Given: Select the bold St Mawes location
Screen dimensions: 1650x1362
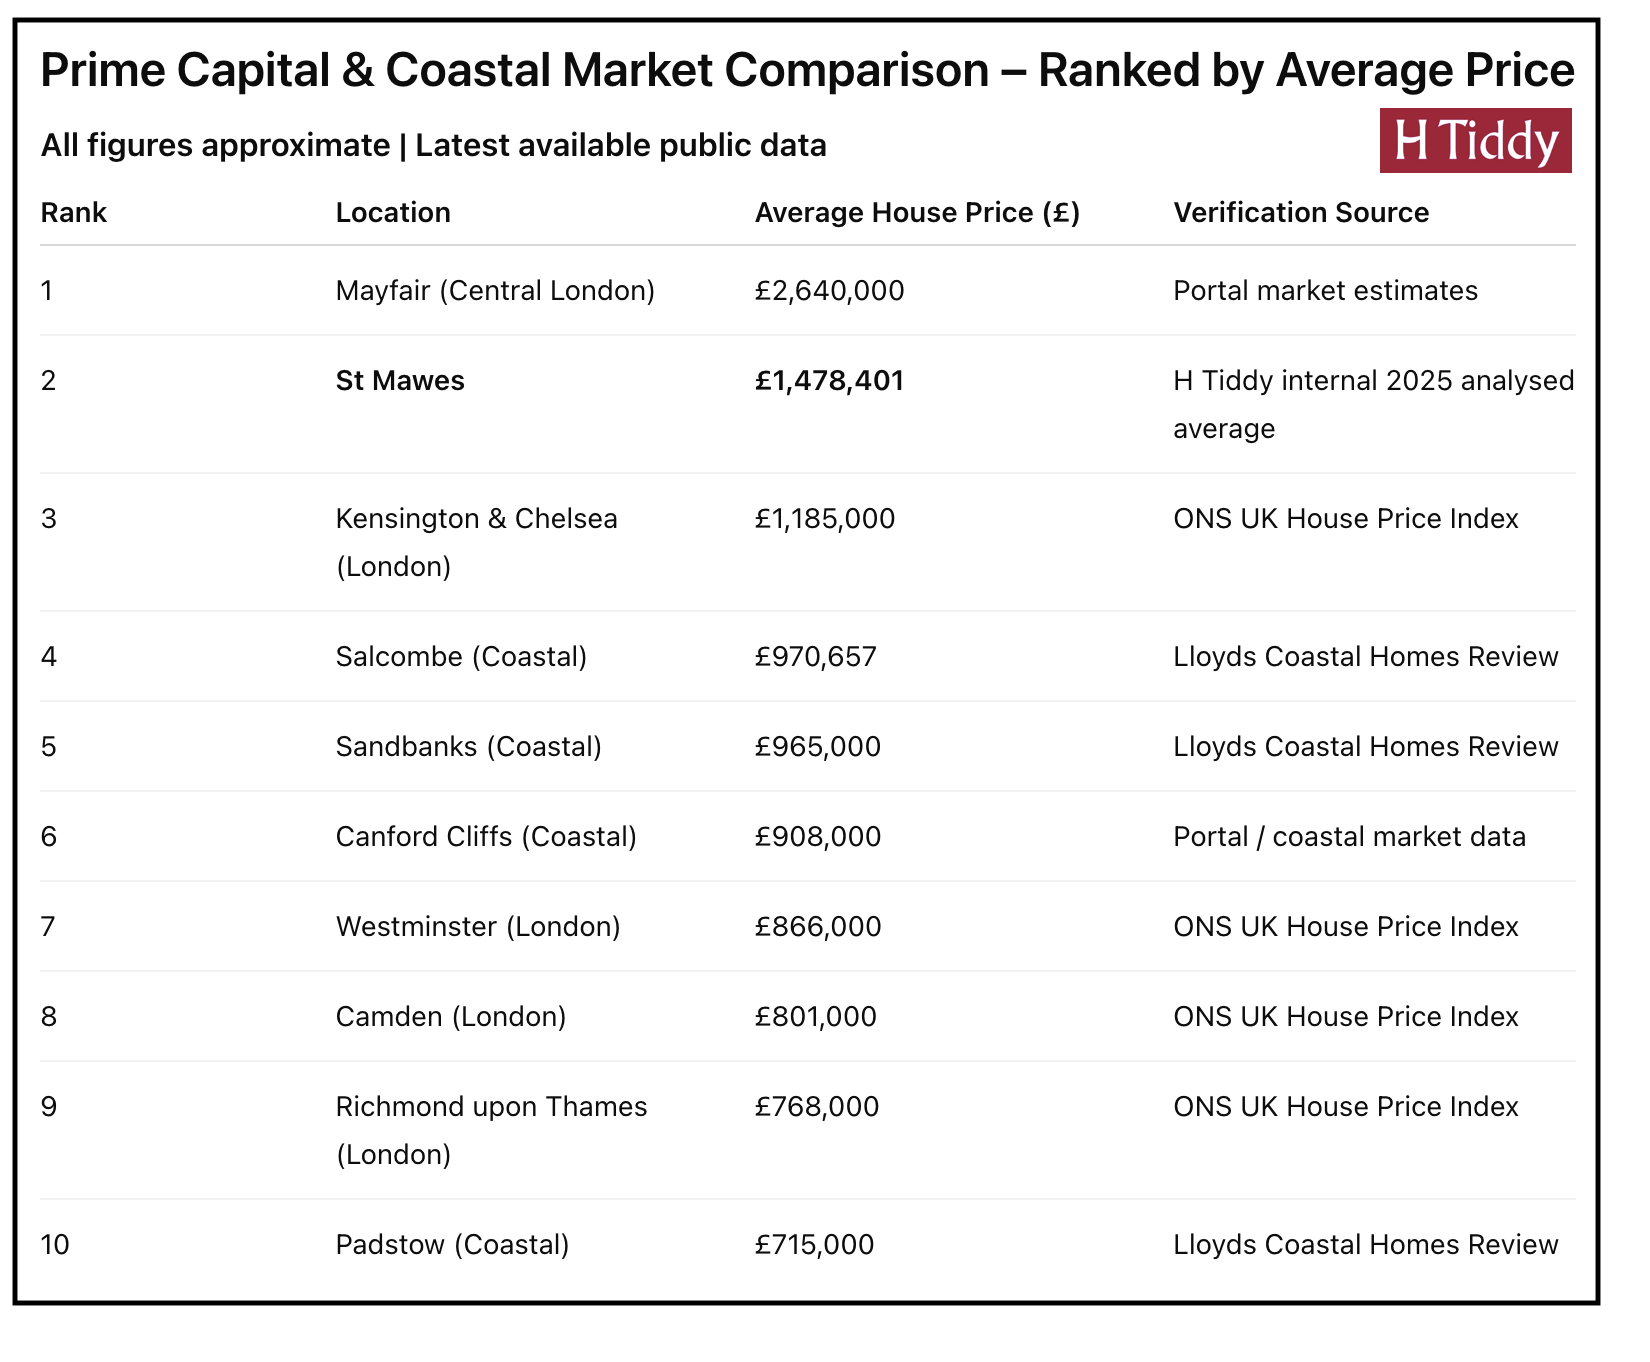Looking at the screenshot, I should [x=400, y=381].
